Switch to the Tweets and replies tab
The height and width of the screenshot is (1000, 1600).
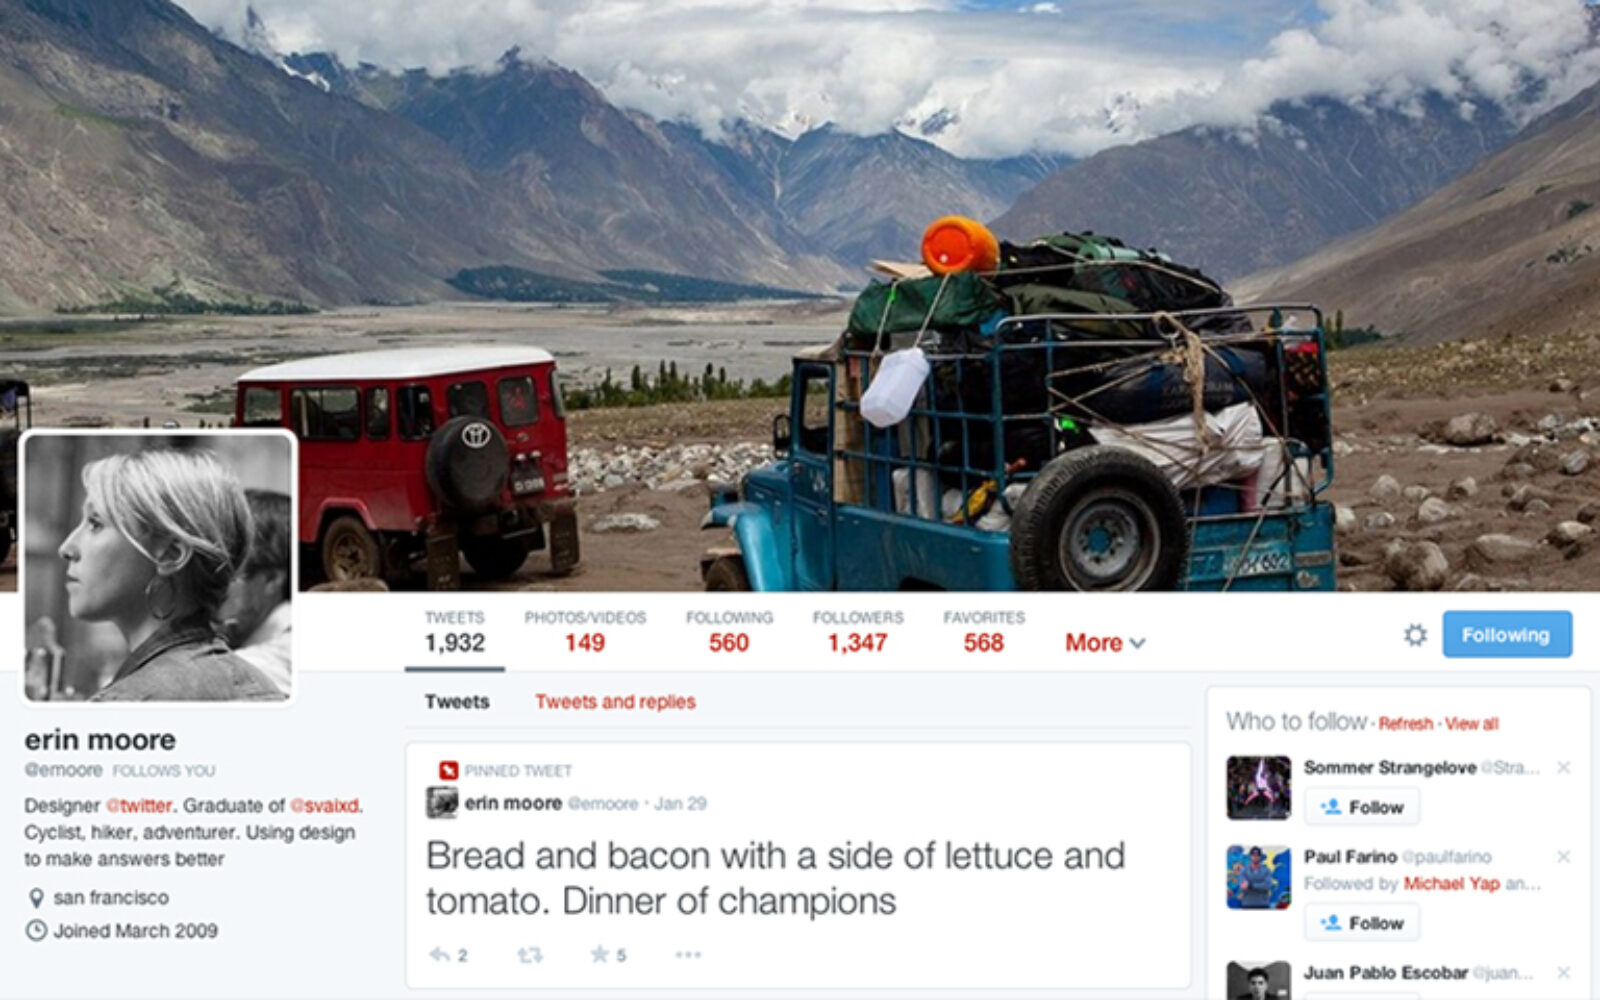pyautogui.click(x=615, y=702)
